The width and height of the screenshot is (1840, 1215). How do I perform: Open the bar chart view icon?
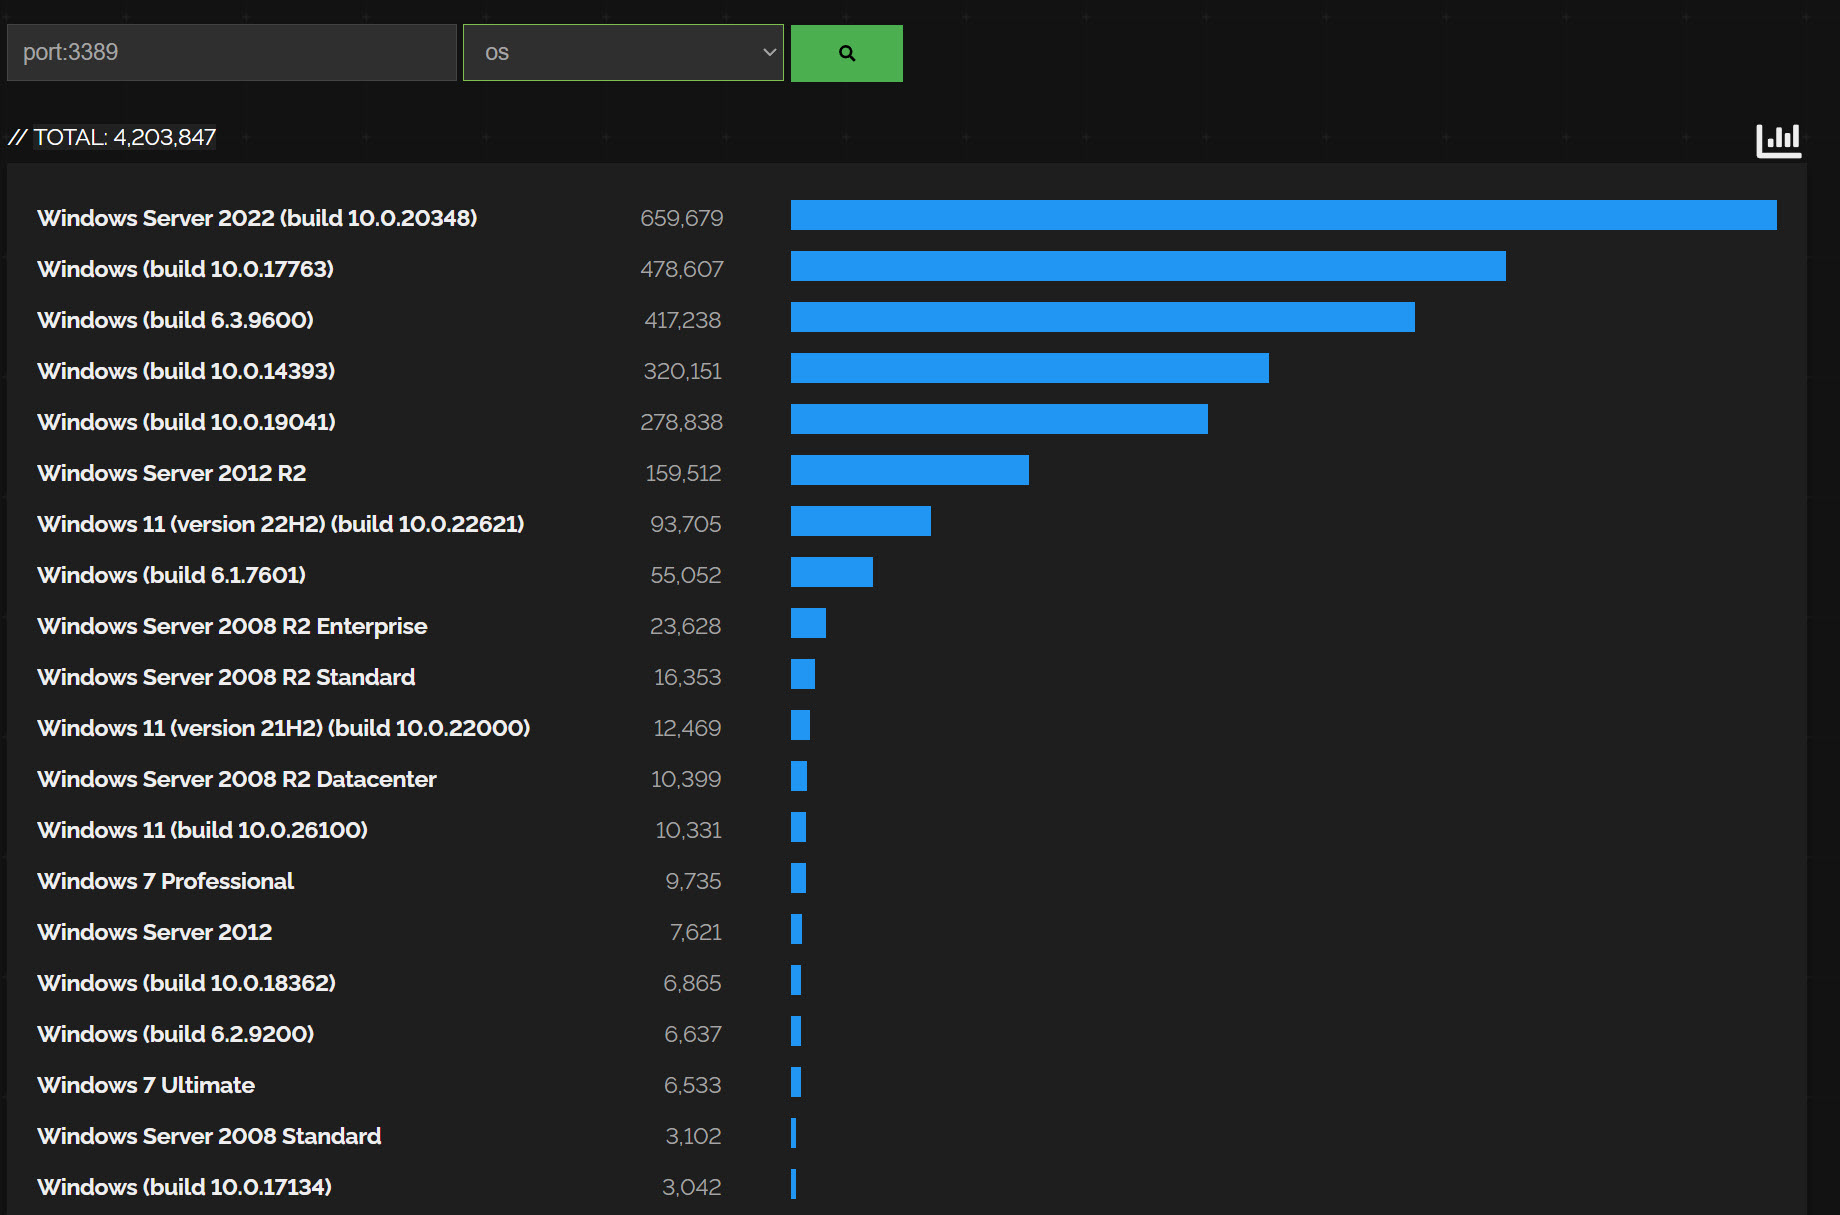coord(1779,140)
